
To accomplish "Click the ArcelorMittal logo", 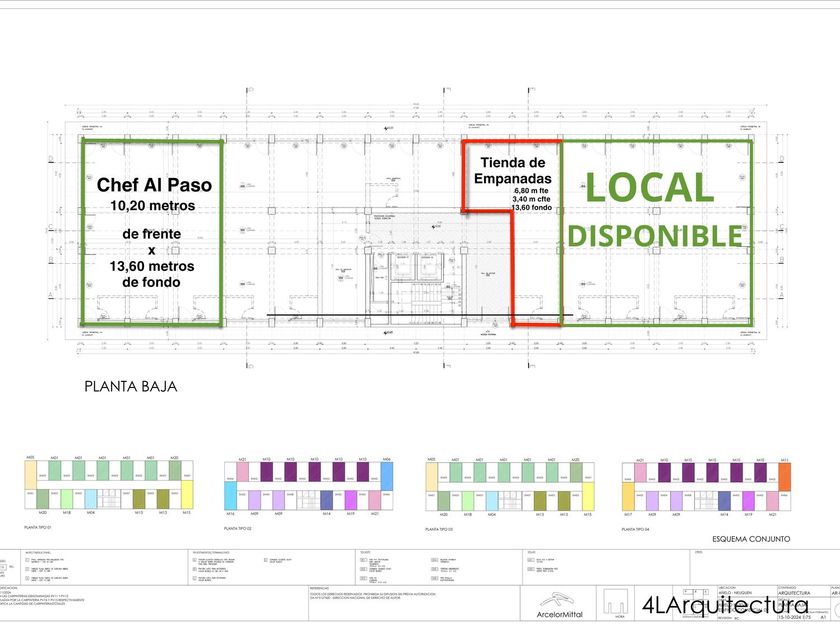I will (559, 604).
